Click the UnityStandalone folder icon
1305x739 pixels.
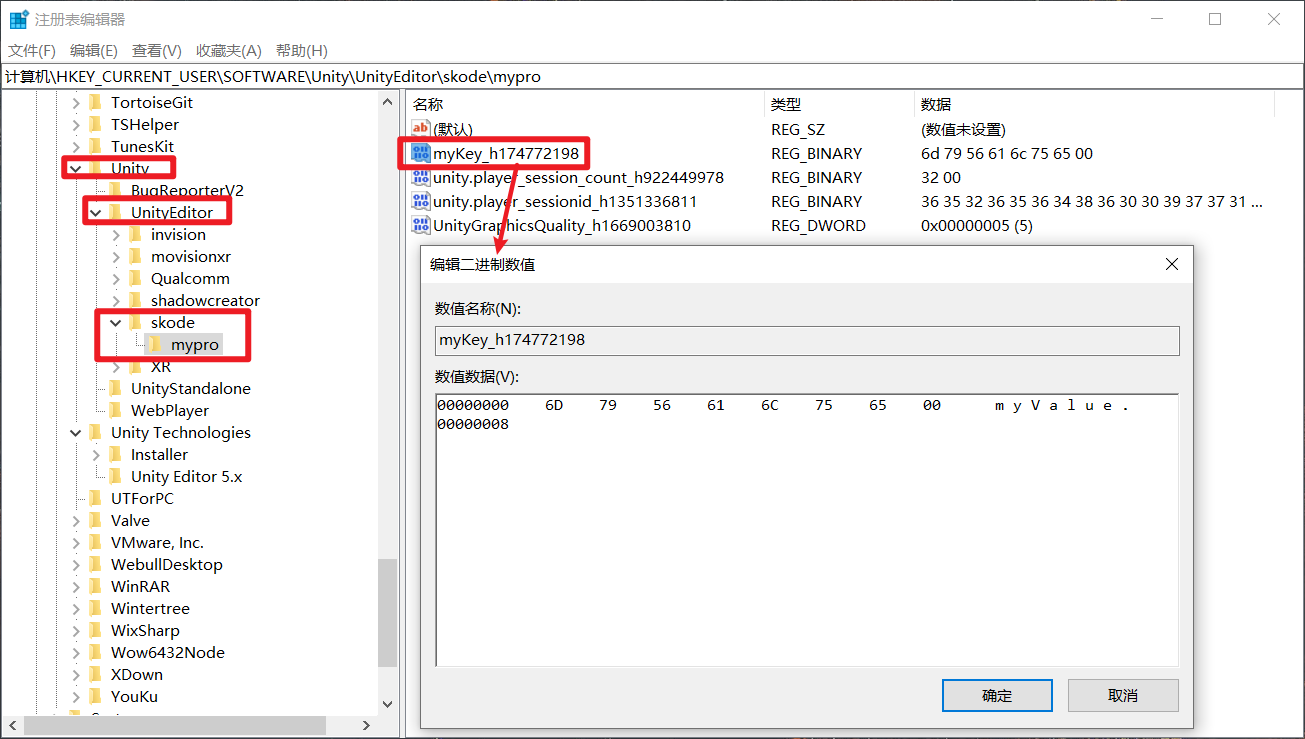116,388
